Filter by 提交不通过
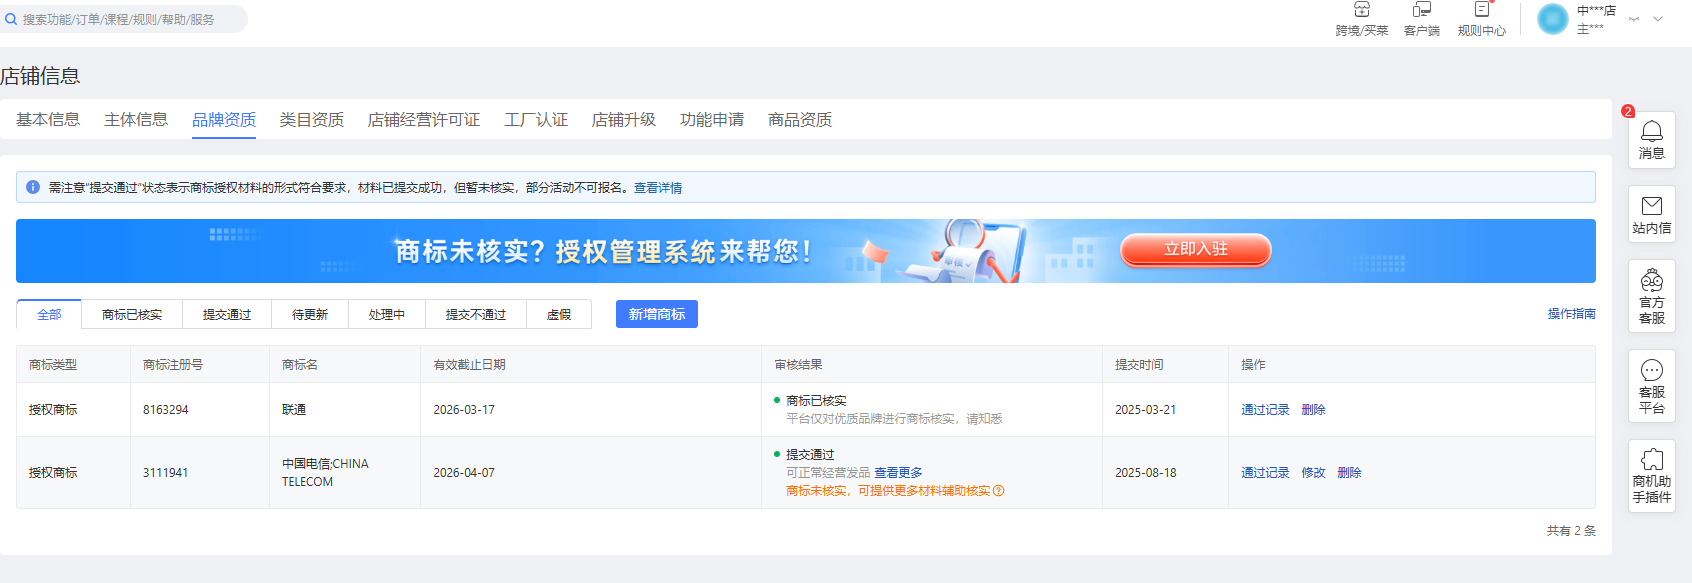This screenshot has height=583, width=1692. [476, 315]
